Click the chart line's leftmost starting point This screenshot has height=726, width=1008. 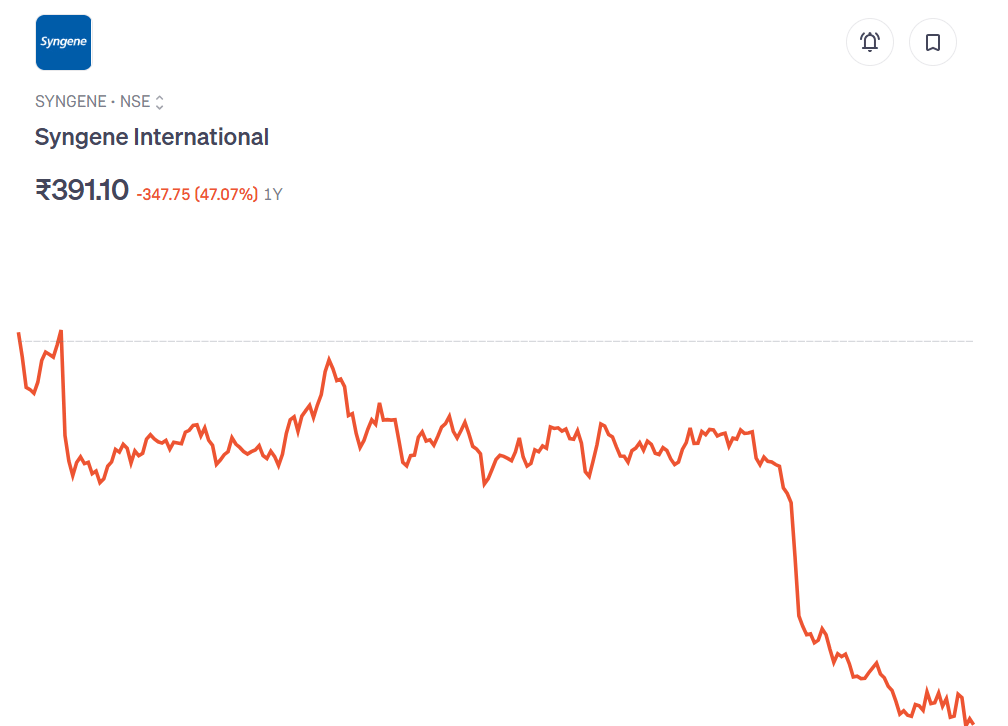19,332
